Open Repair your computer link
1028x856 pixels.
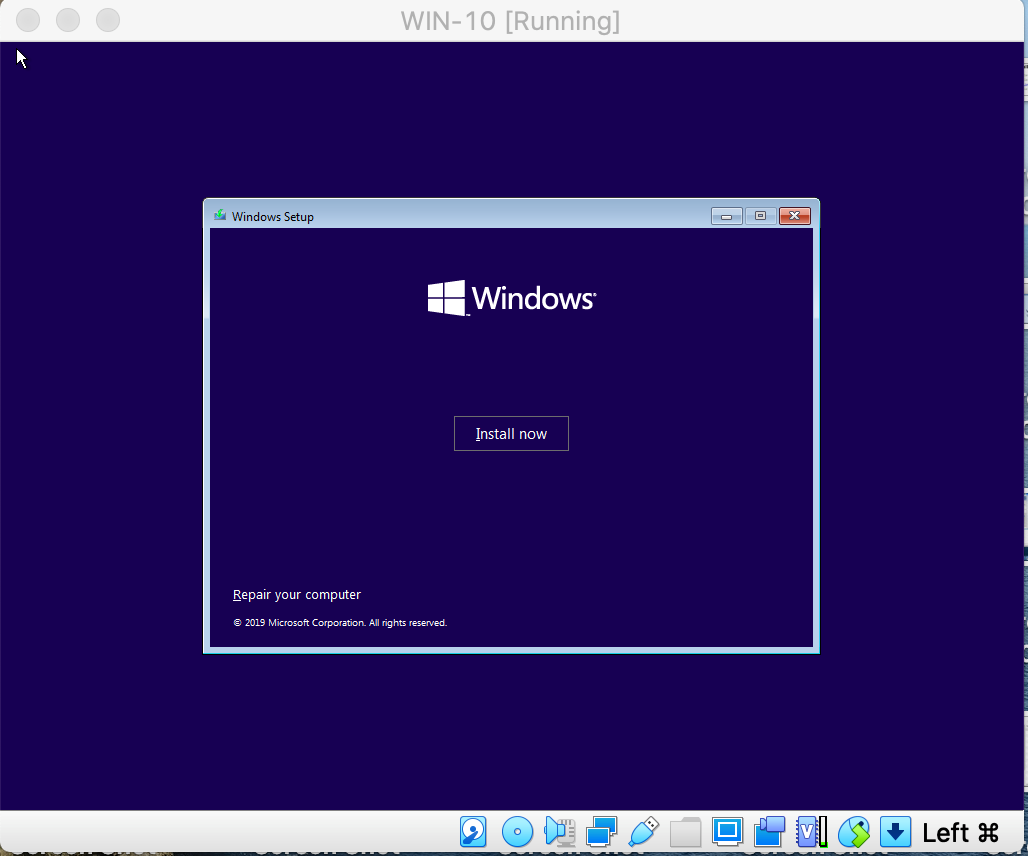296,594
